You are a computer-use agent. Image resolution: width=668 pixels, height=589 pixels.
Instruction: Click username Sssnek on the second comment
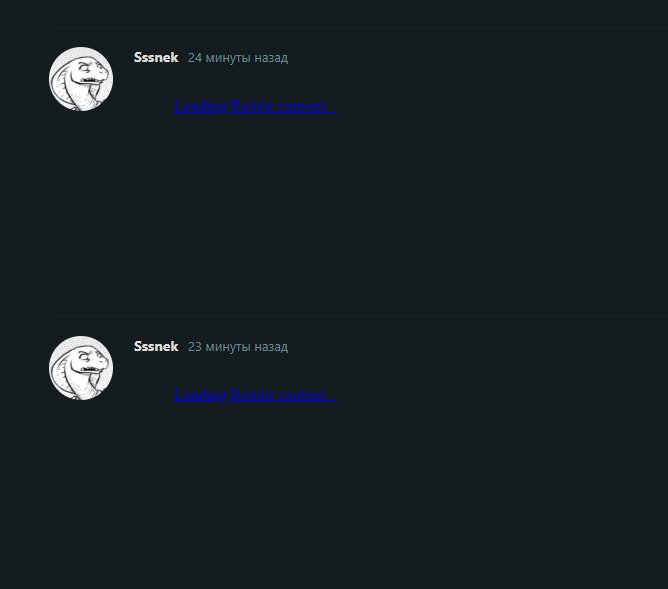point(156,347)
